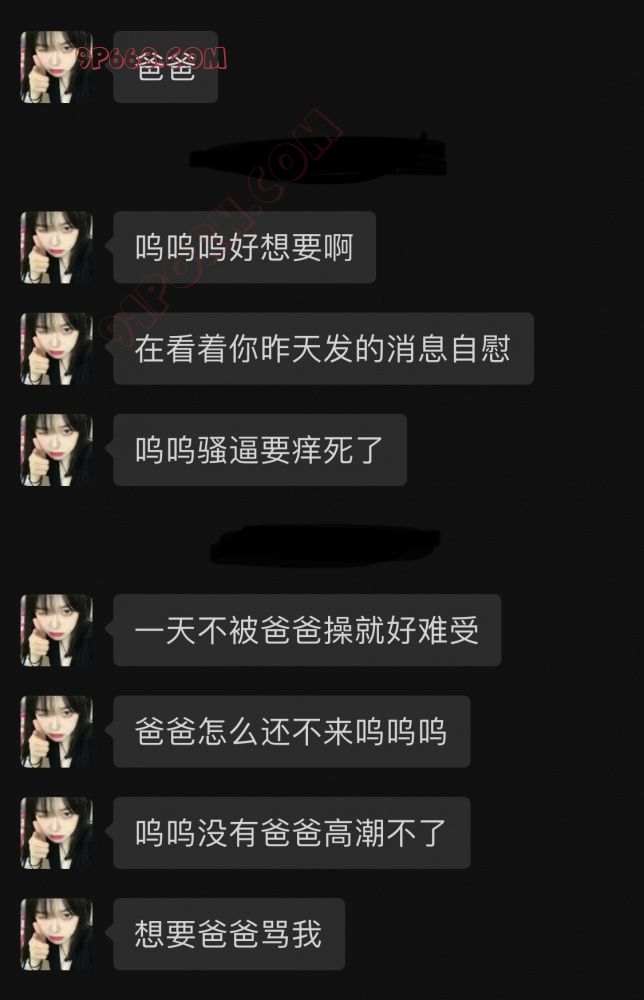Click the avatar next to 想要爸爸骂我
The width and height of the screenshot is (644, 1000).
point(57,935)
